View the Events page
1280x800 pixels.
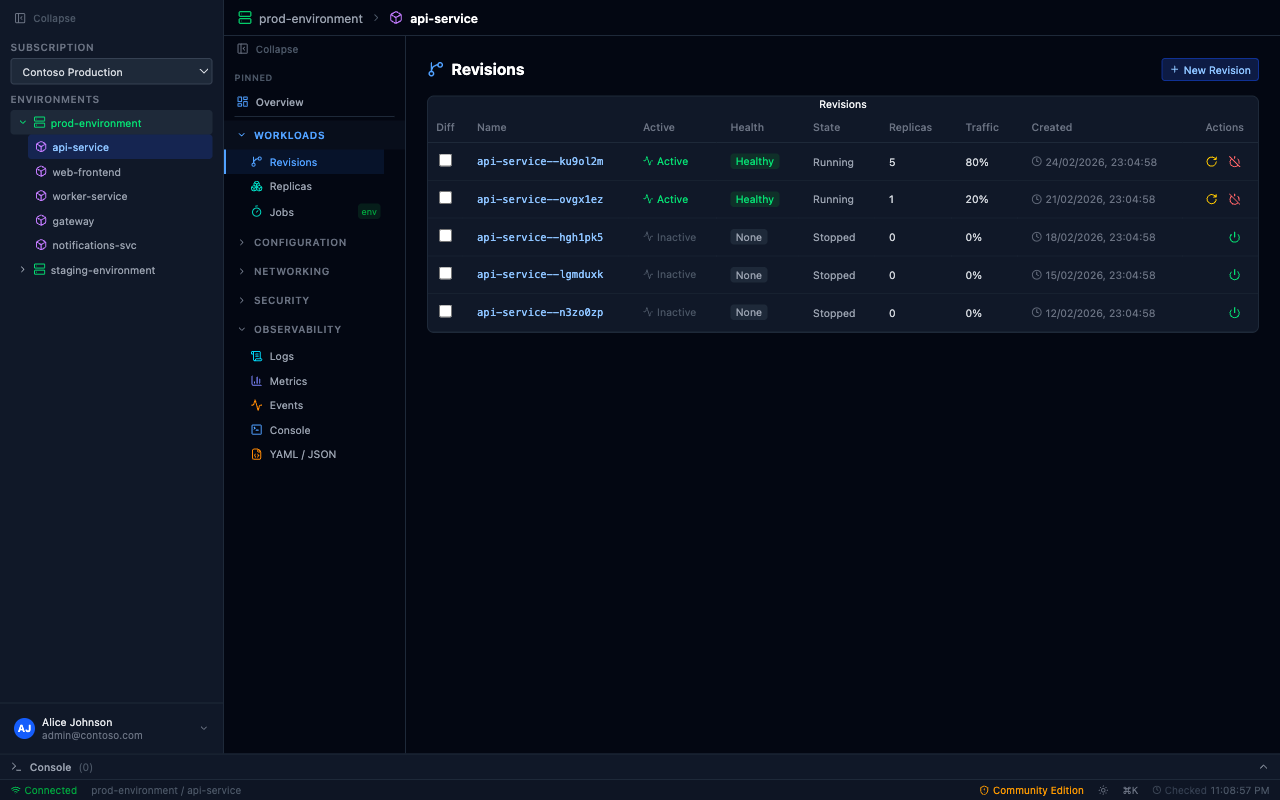(x=285, y=405)
